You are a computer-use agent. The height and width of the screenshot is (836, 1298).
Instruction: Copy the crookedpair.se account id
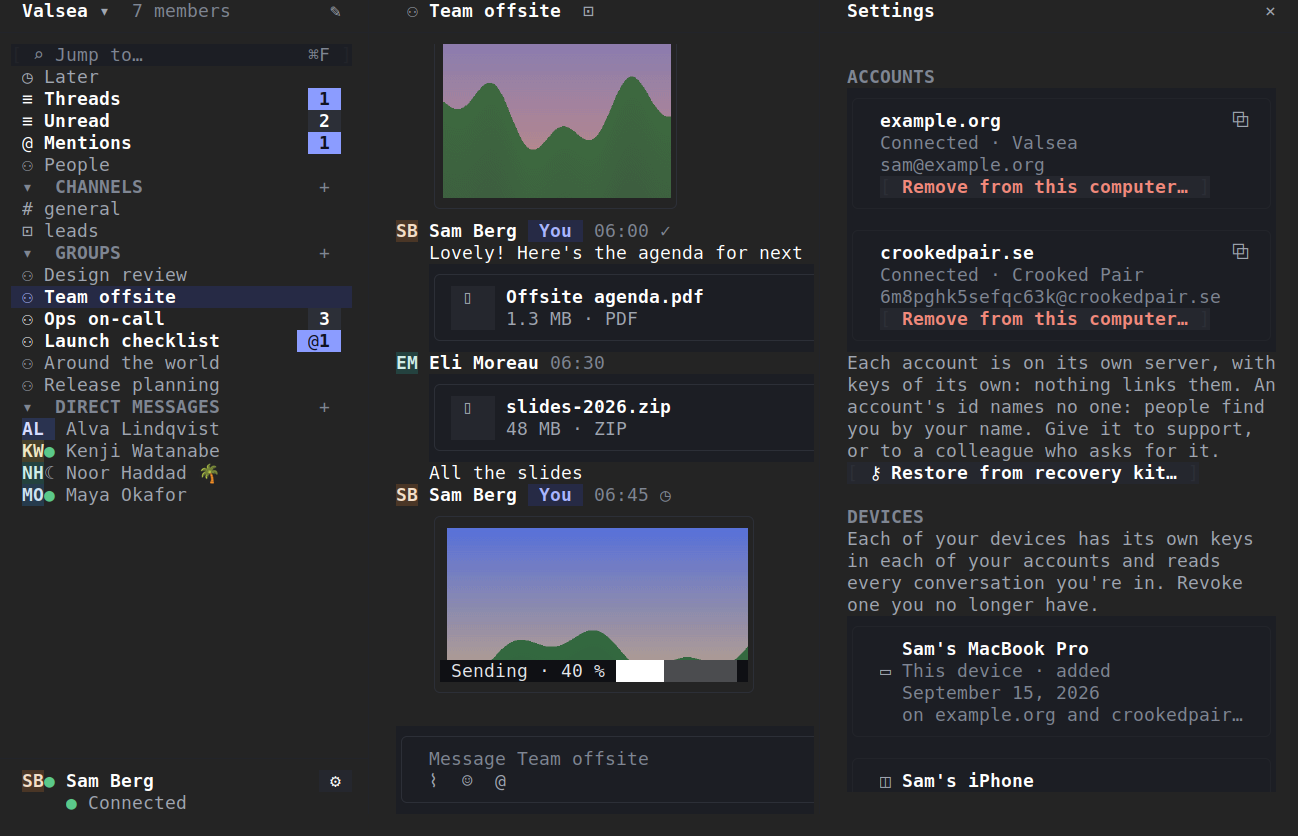1240,252
